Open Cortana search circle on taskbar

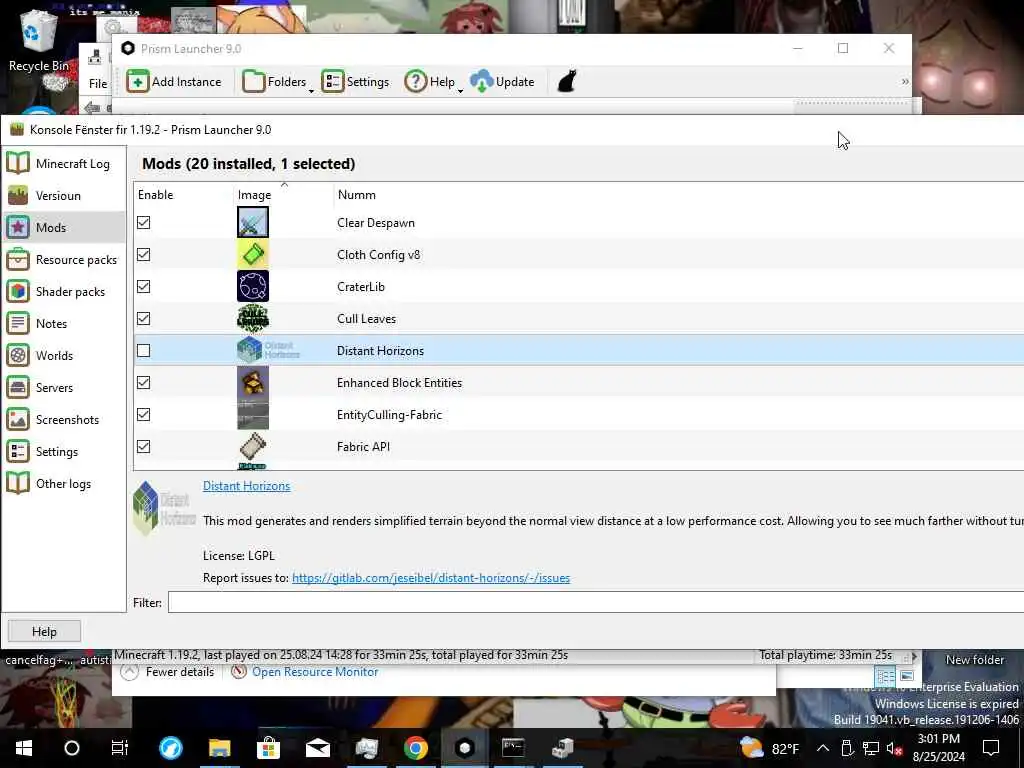(x=72, y=748)
